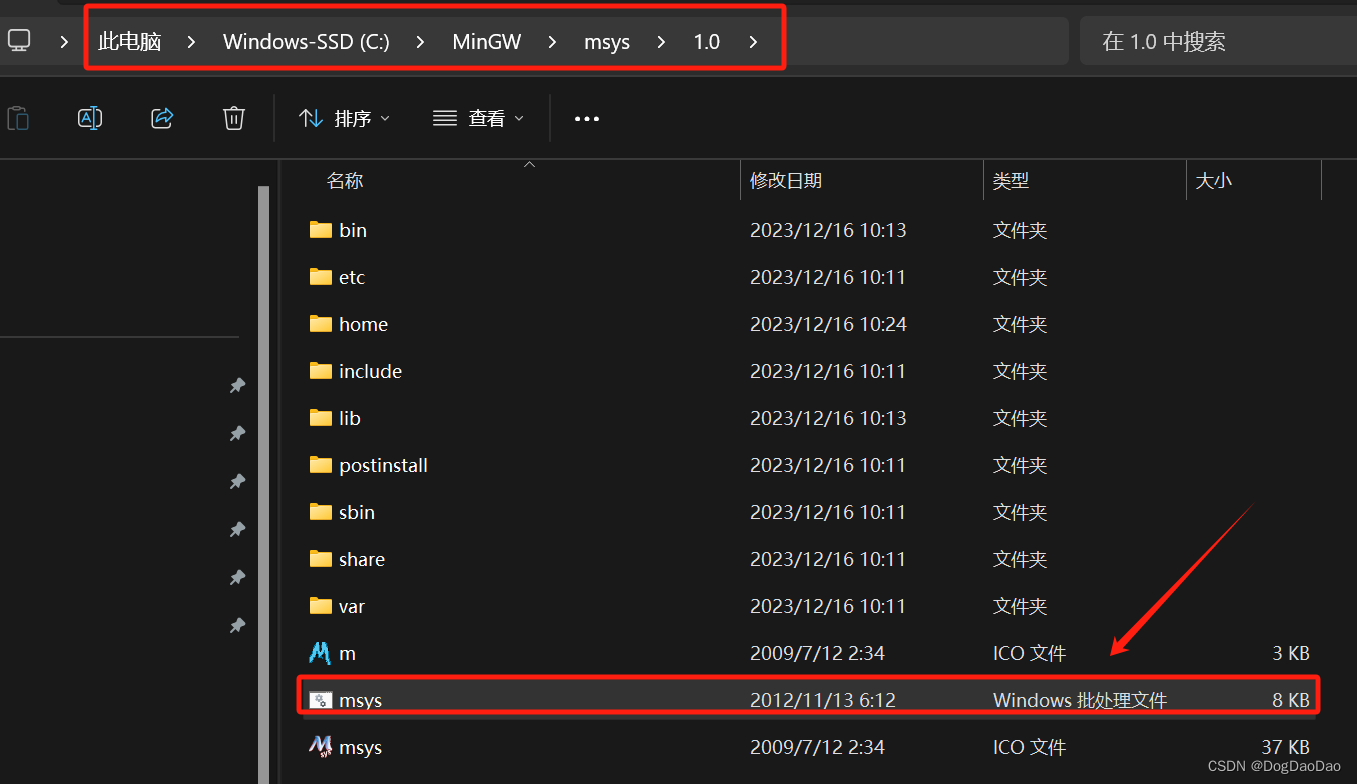The width and height of the screenshot is (1357, 784).
Task: Click date 2023/12/16 10:24 of home
Action: point(828,324)
